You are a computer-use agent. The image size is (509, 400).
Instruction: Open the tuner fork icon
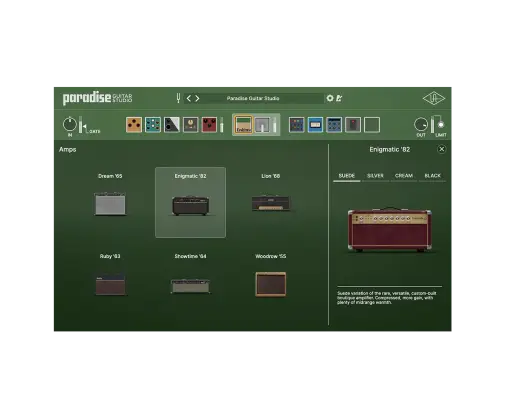tap(178, 98)
